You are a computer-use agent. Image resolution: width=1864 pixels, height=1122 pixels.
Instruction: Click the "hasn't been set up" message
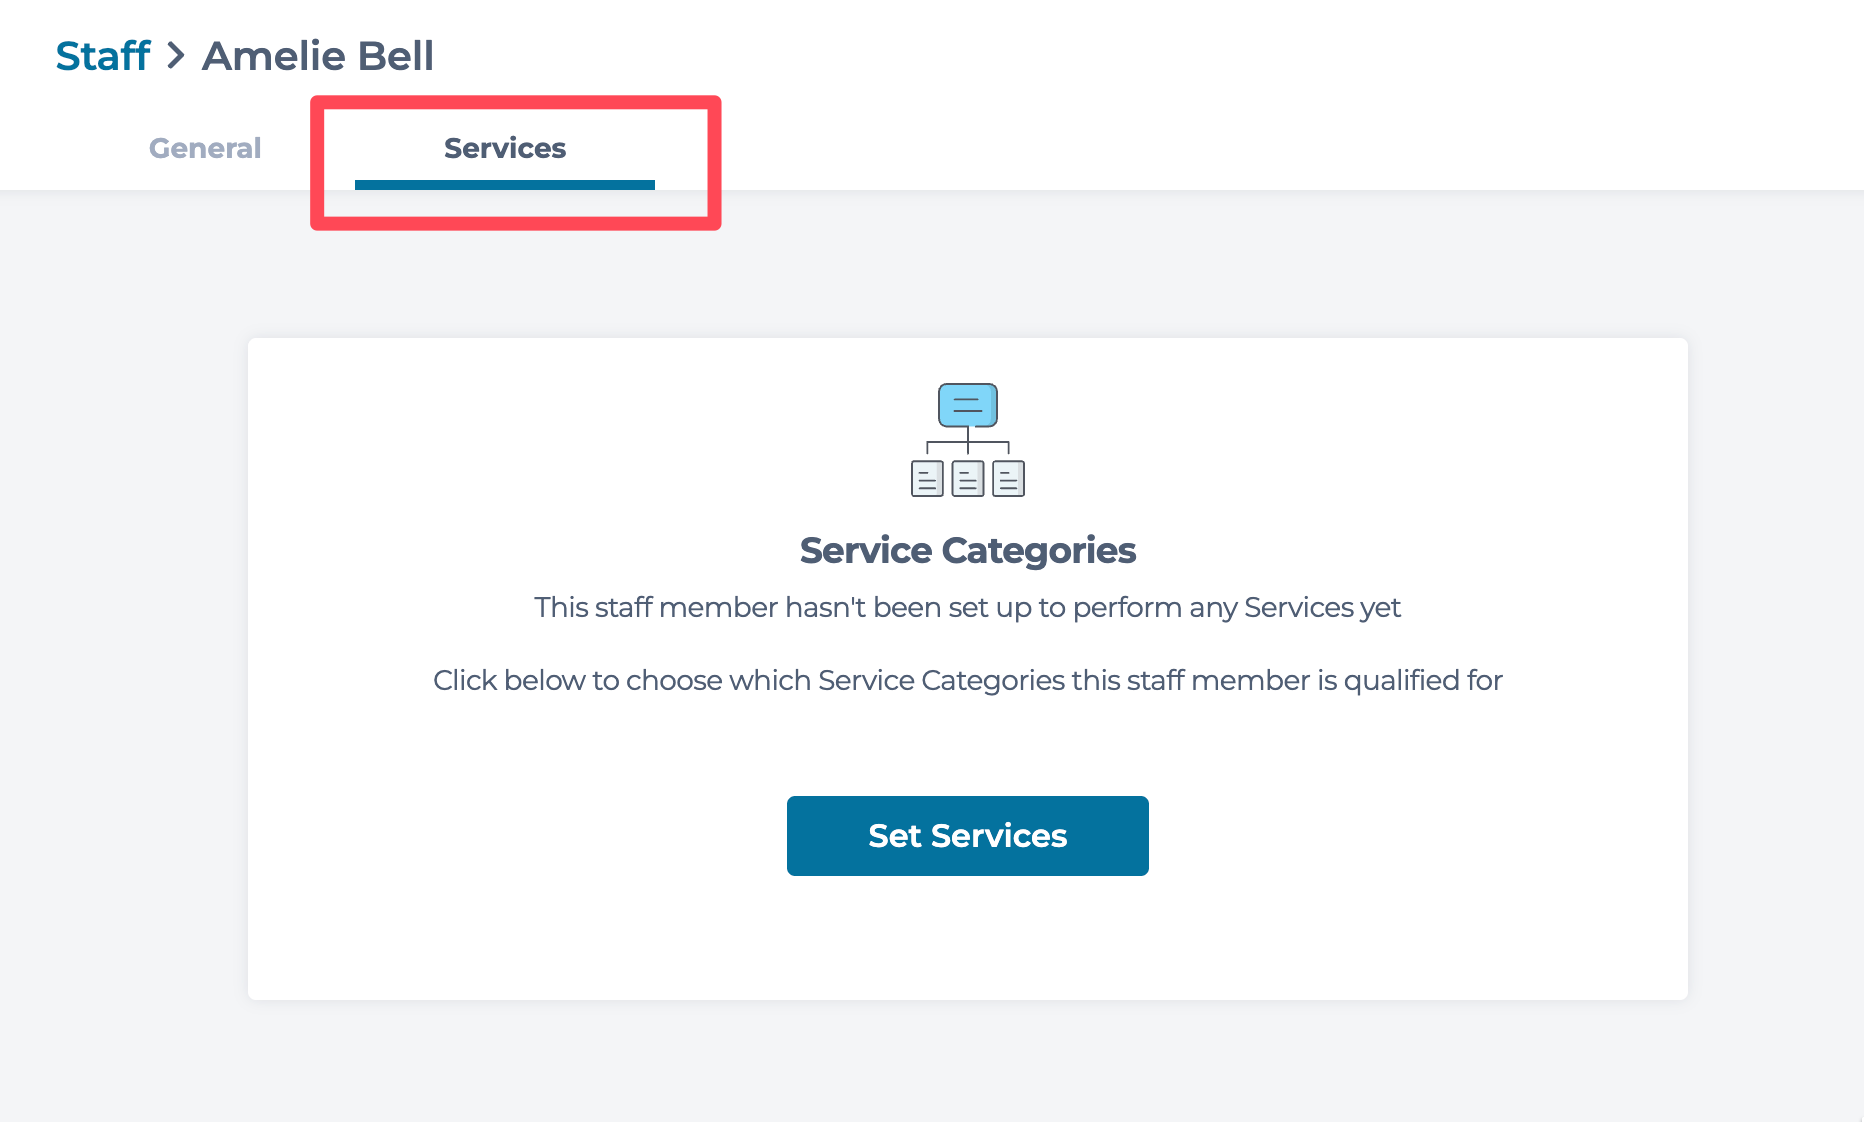click(x=968, y=607)
